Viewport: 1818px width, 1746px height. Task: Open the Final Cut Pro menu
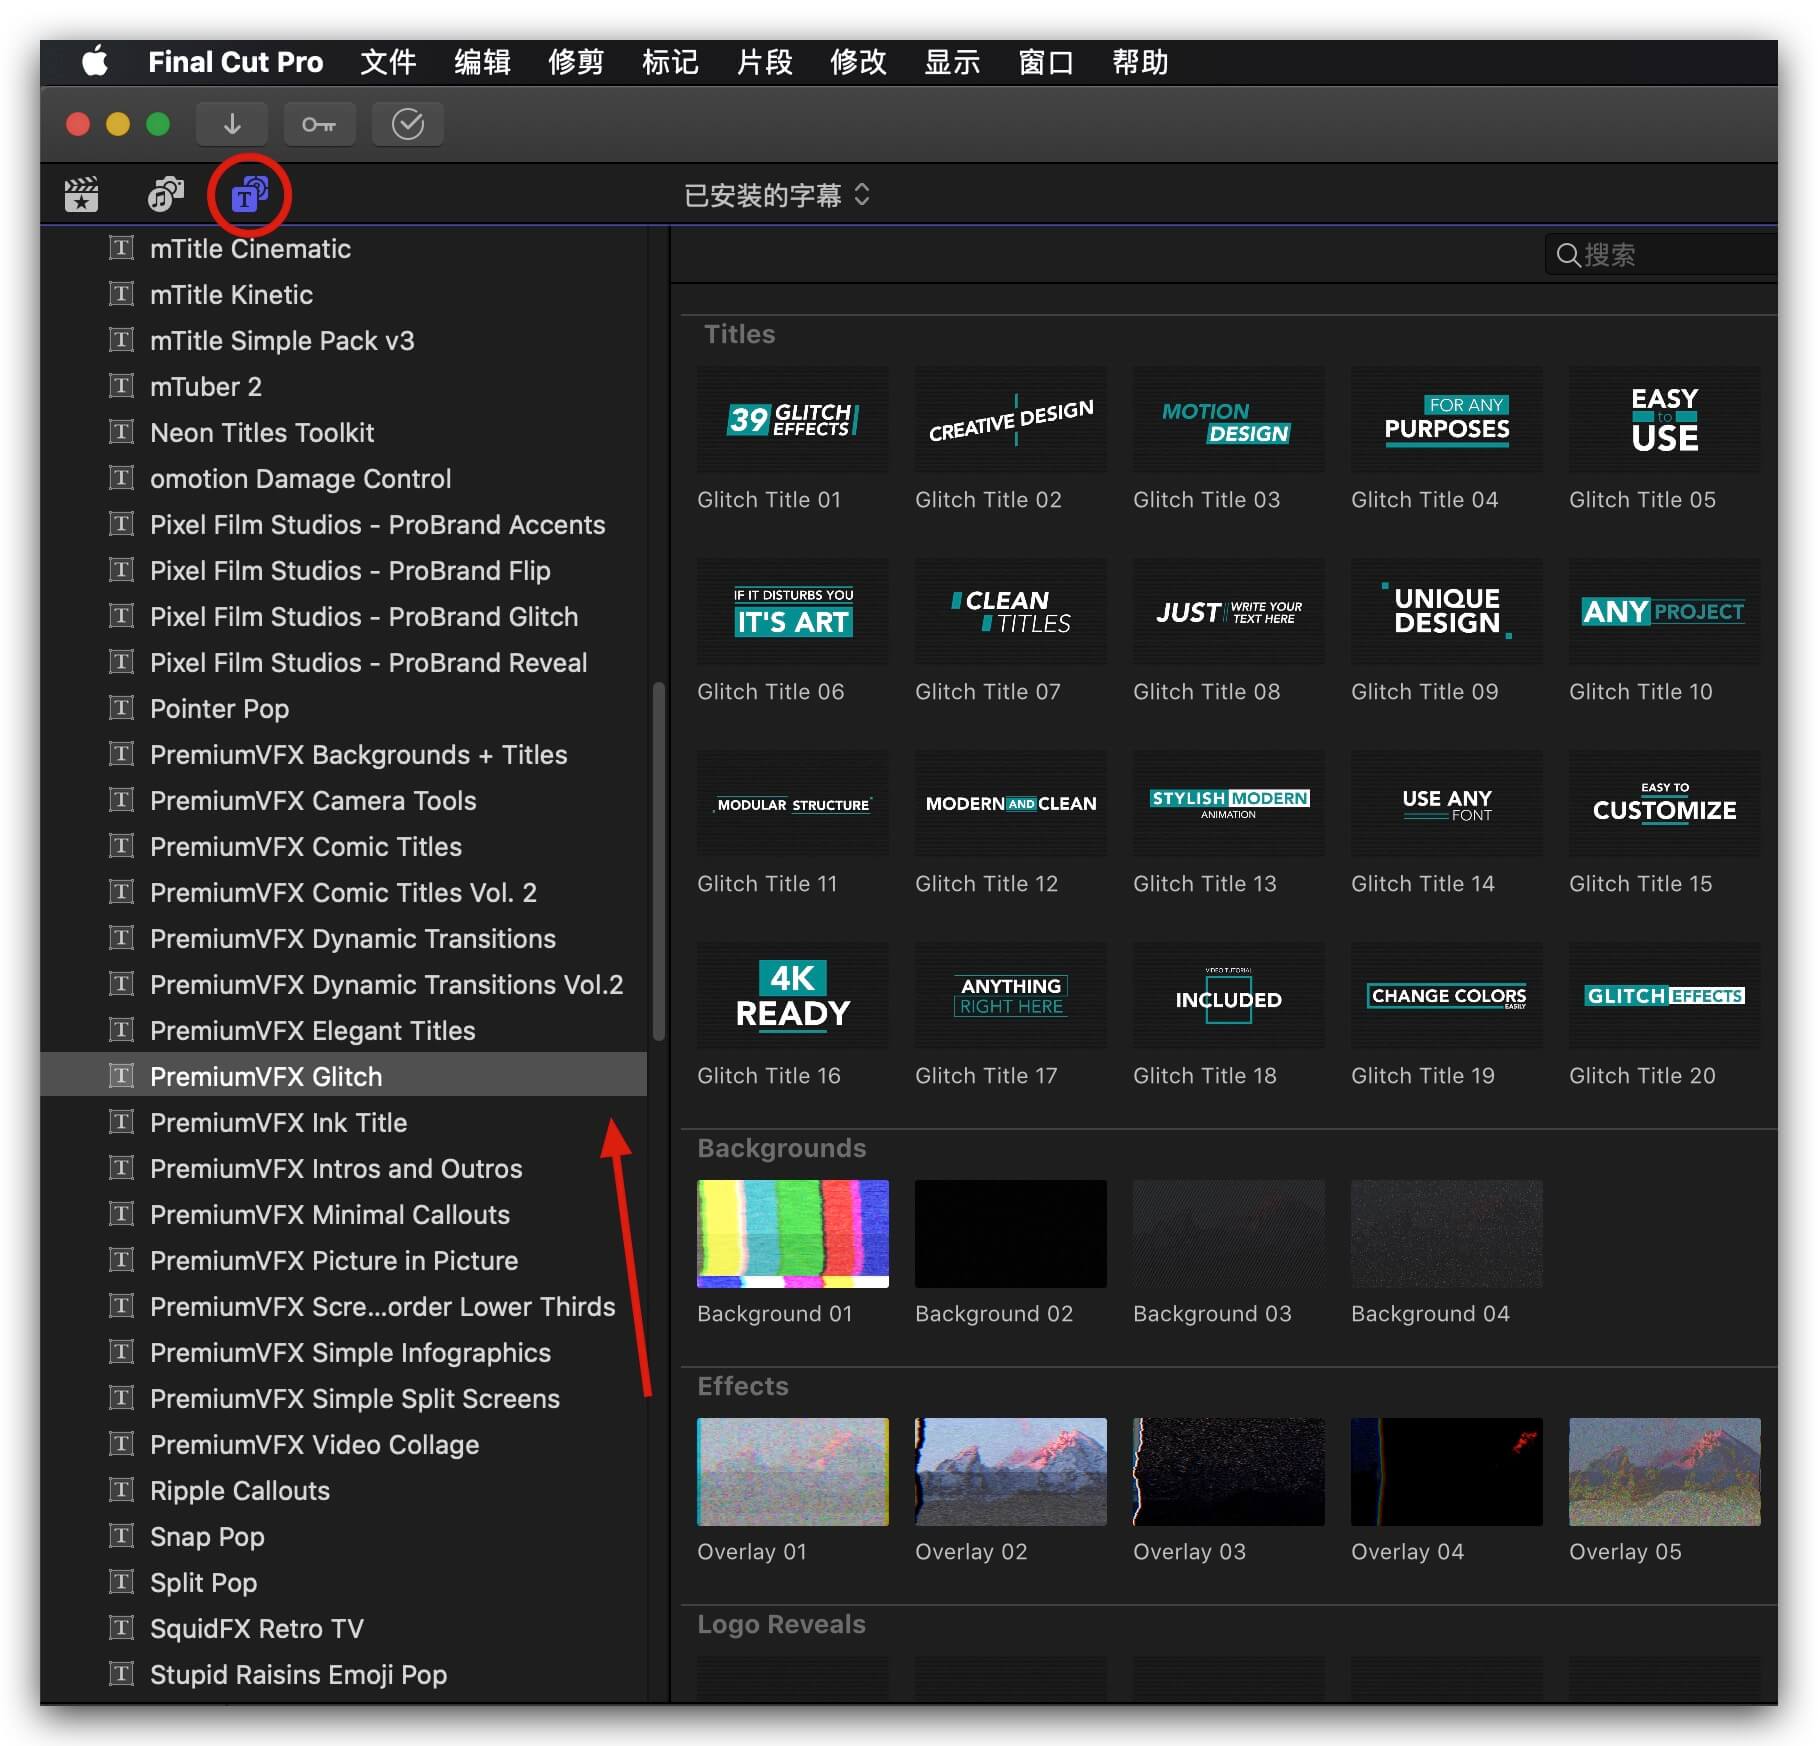coord(235,62)
